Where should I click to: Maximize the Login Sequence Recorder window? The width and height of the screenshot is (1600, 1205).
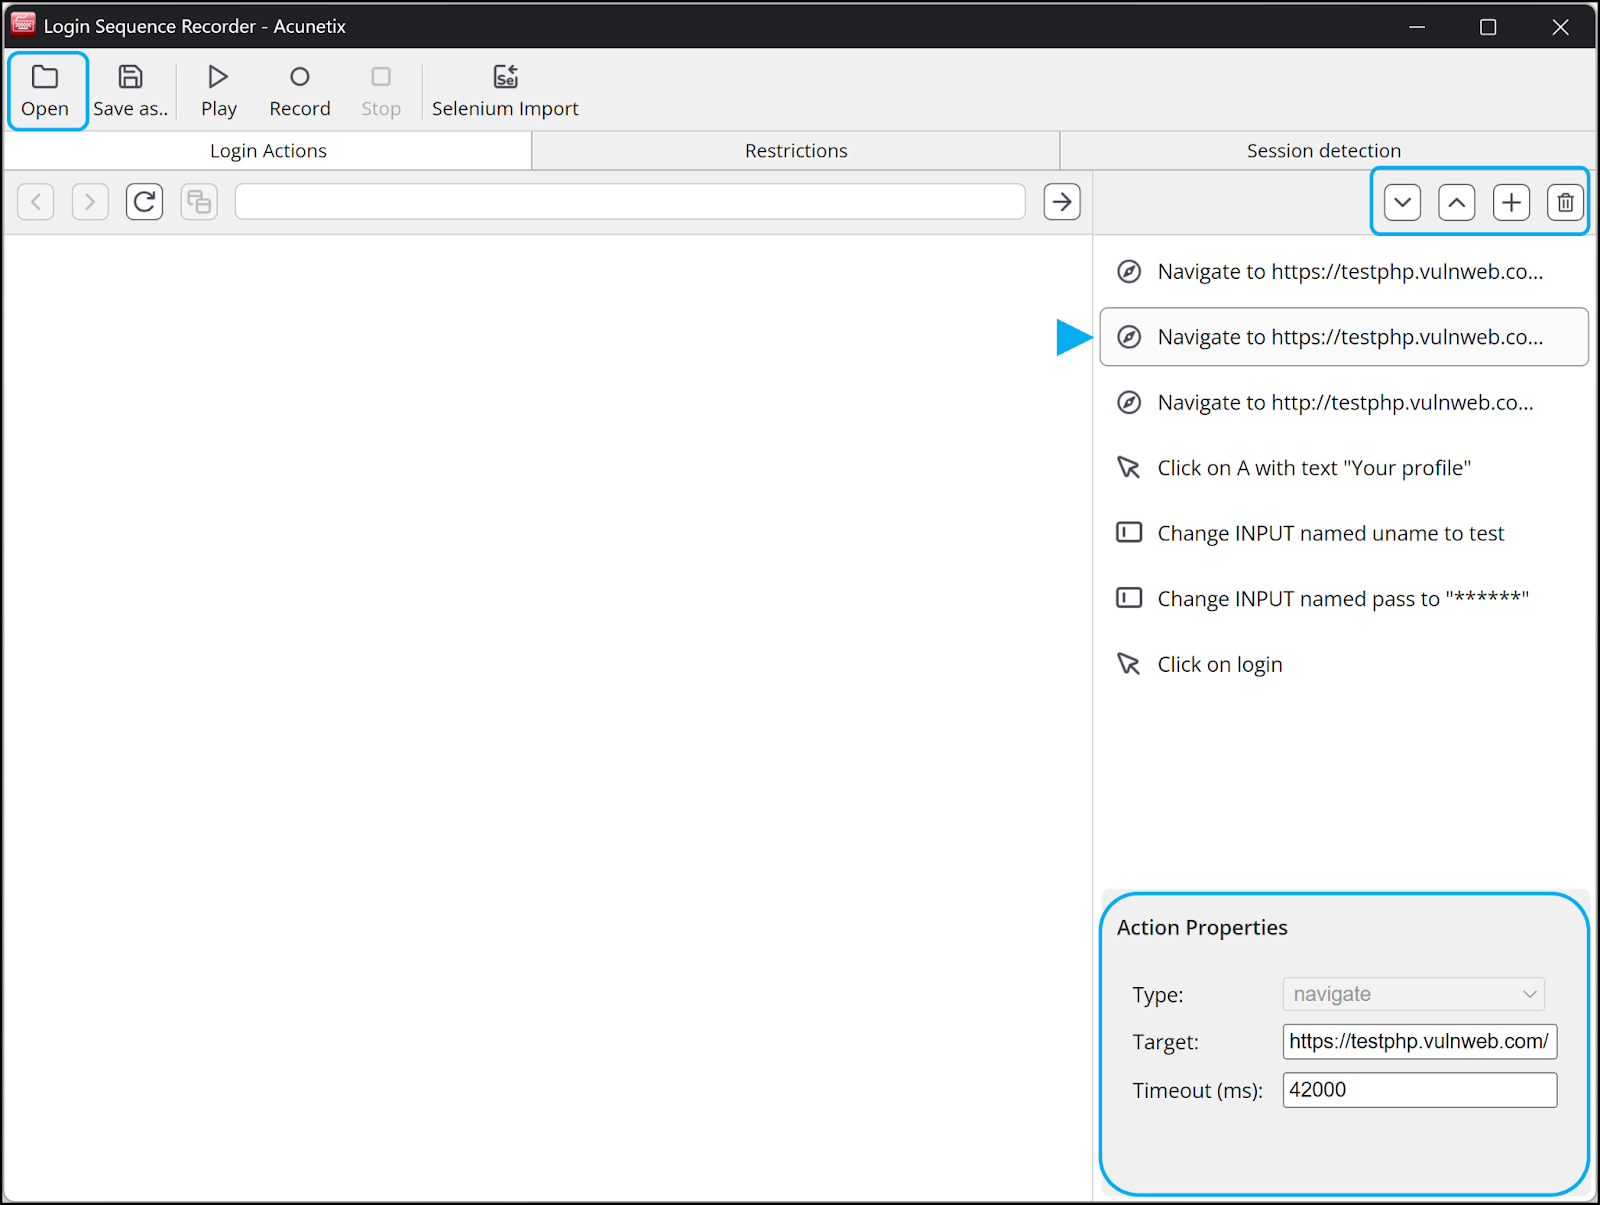1488,27
